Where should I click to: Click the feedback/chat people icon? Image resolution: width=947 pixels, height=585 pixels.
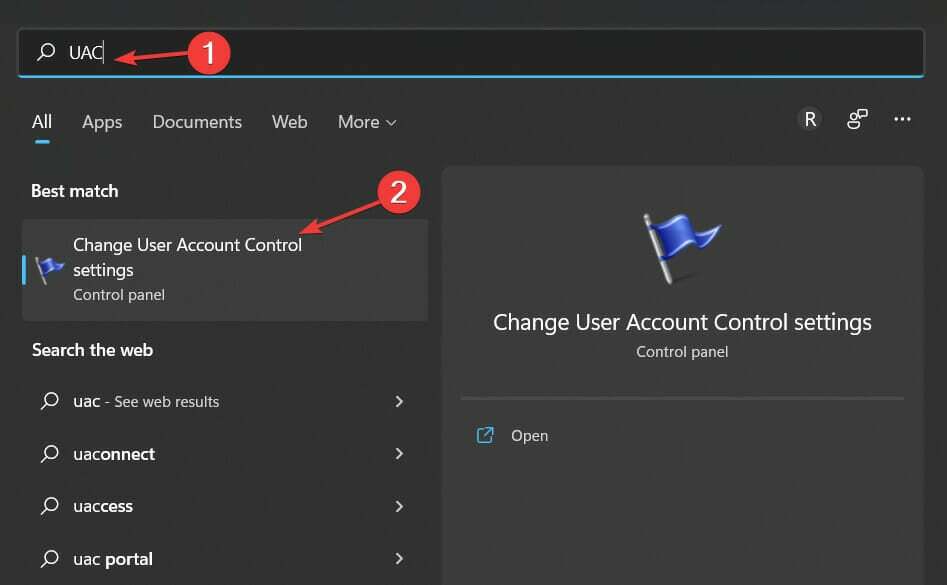pyautogui.click(x=856, y=119)
